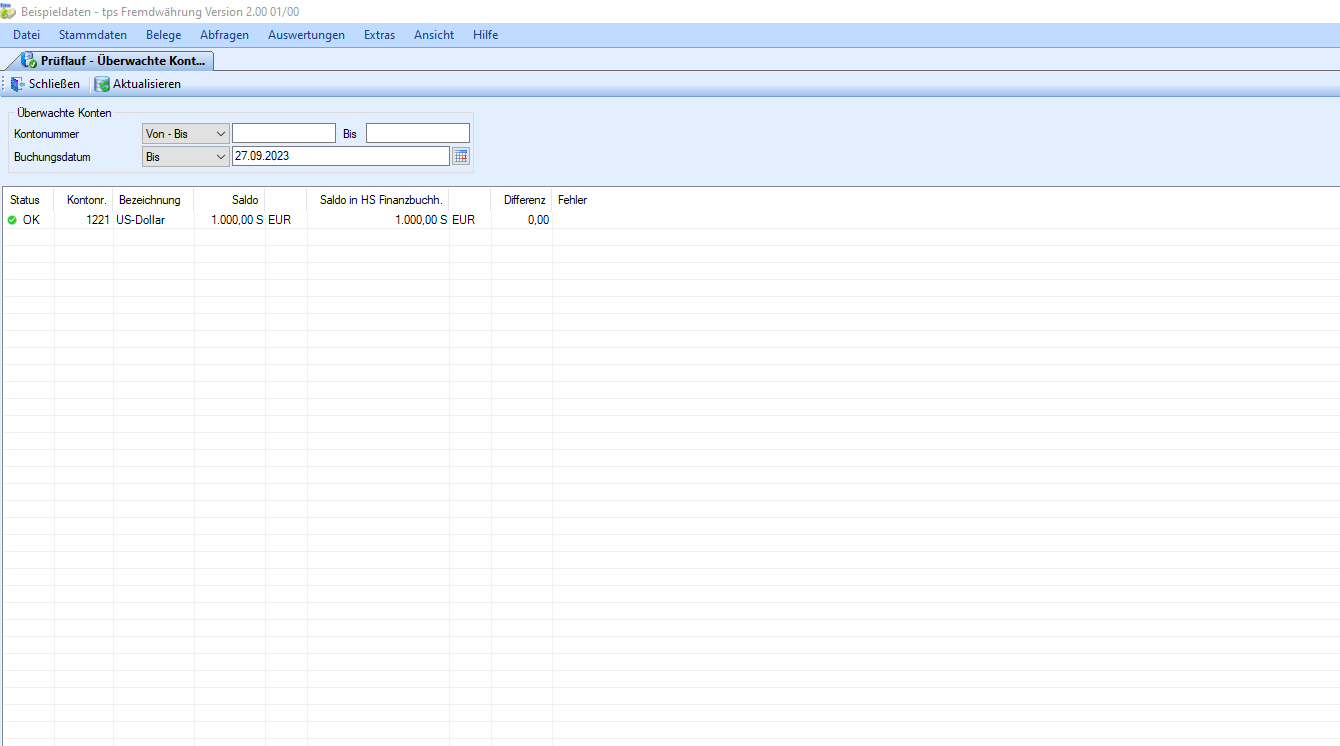Click the Aktualisieren refresh icon
Image resolution: width=1340 pixels, height=746 pixels.
[x=102, y=84]
